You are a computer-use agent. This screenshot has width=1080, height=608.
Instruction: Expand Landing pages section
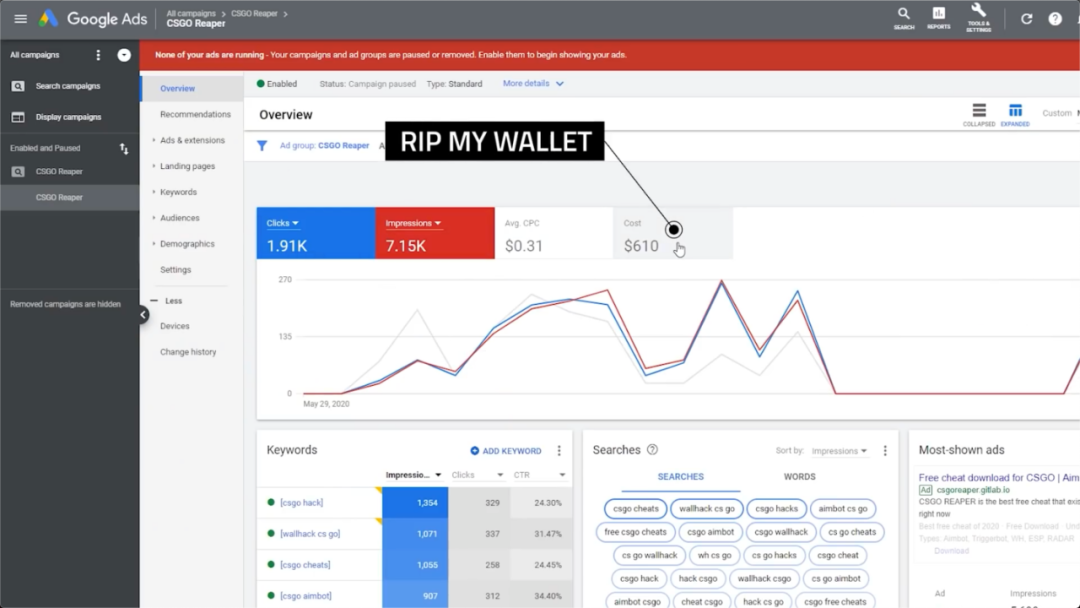coord(187,167)
